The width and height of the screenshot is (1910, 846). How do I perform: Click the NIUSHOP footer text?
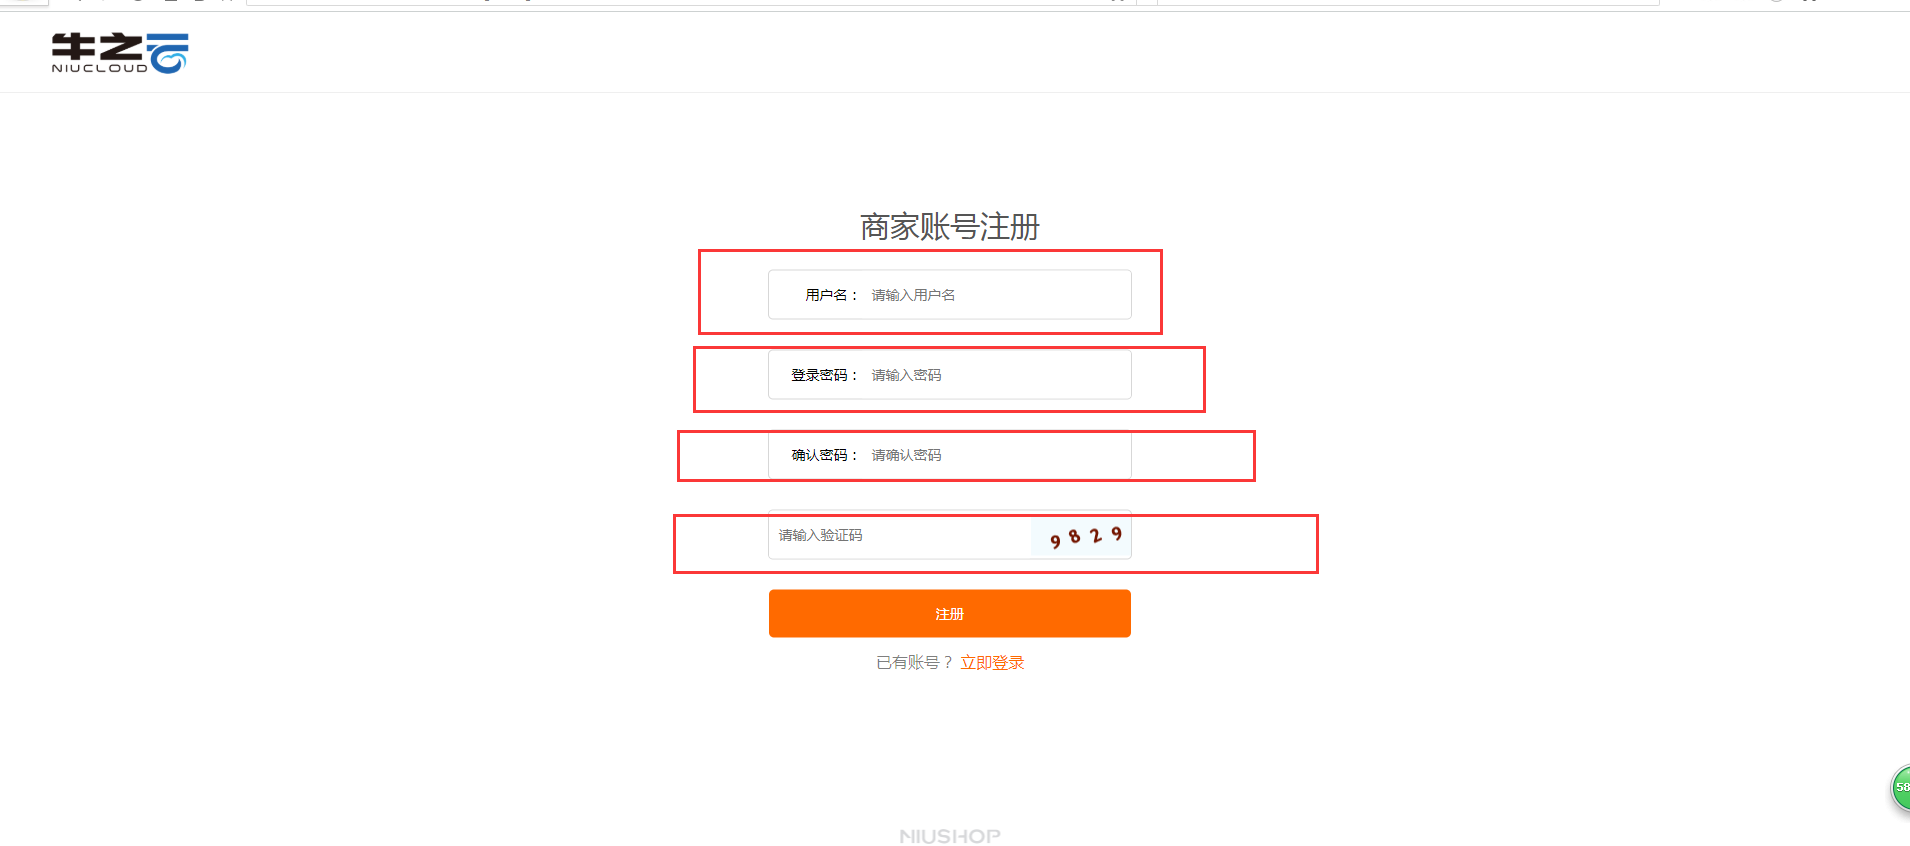950,836
